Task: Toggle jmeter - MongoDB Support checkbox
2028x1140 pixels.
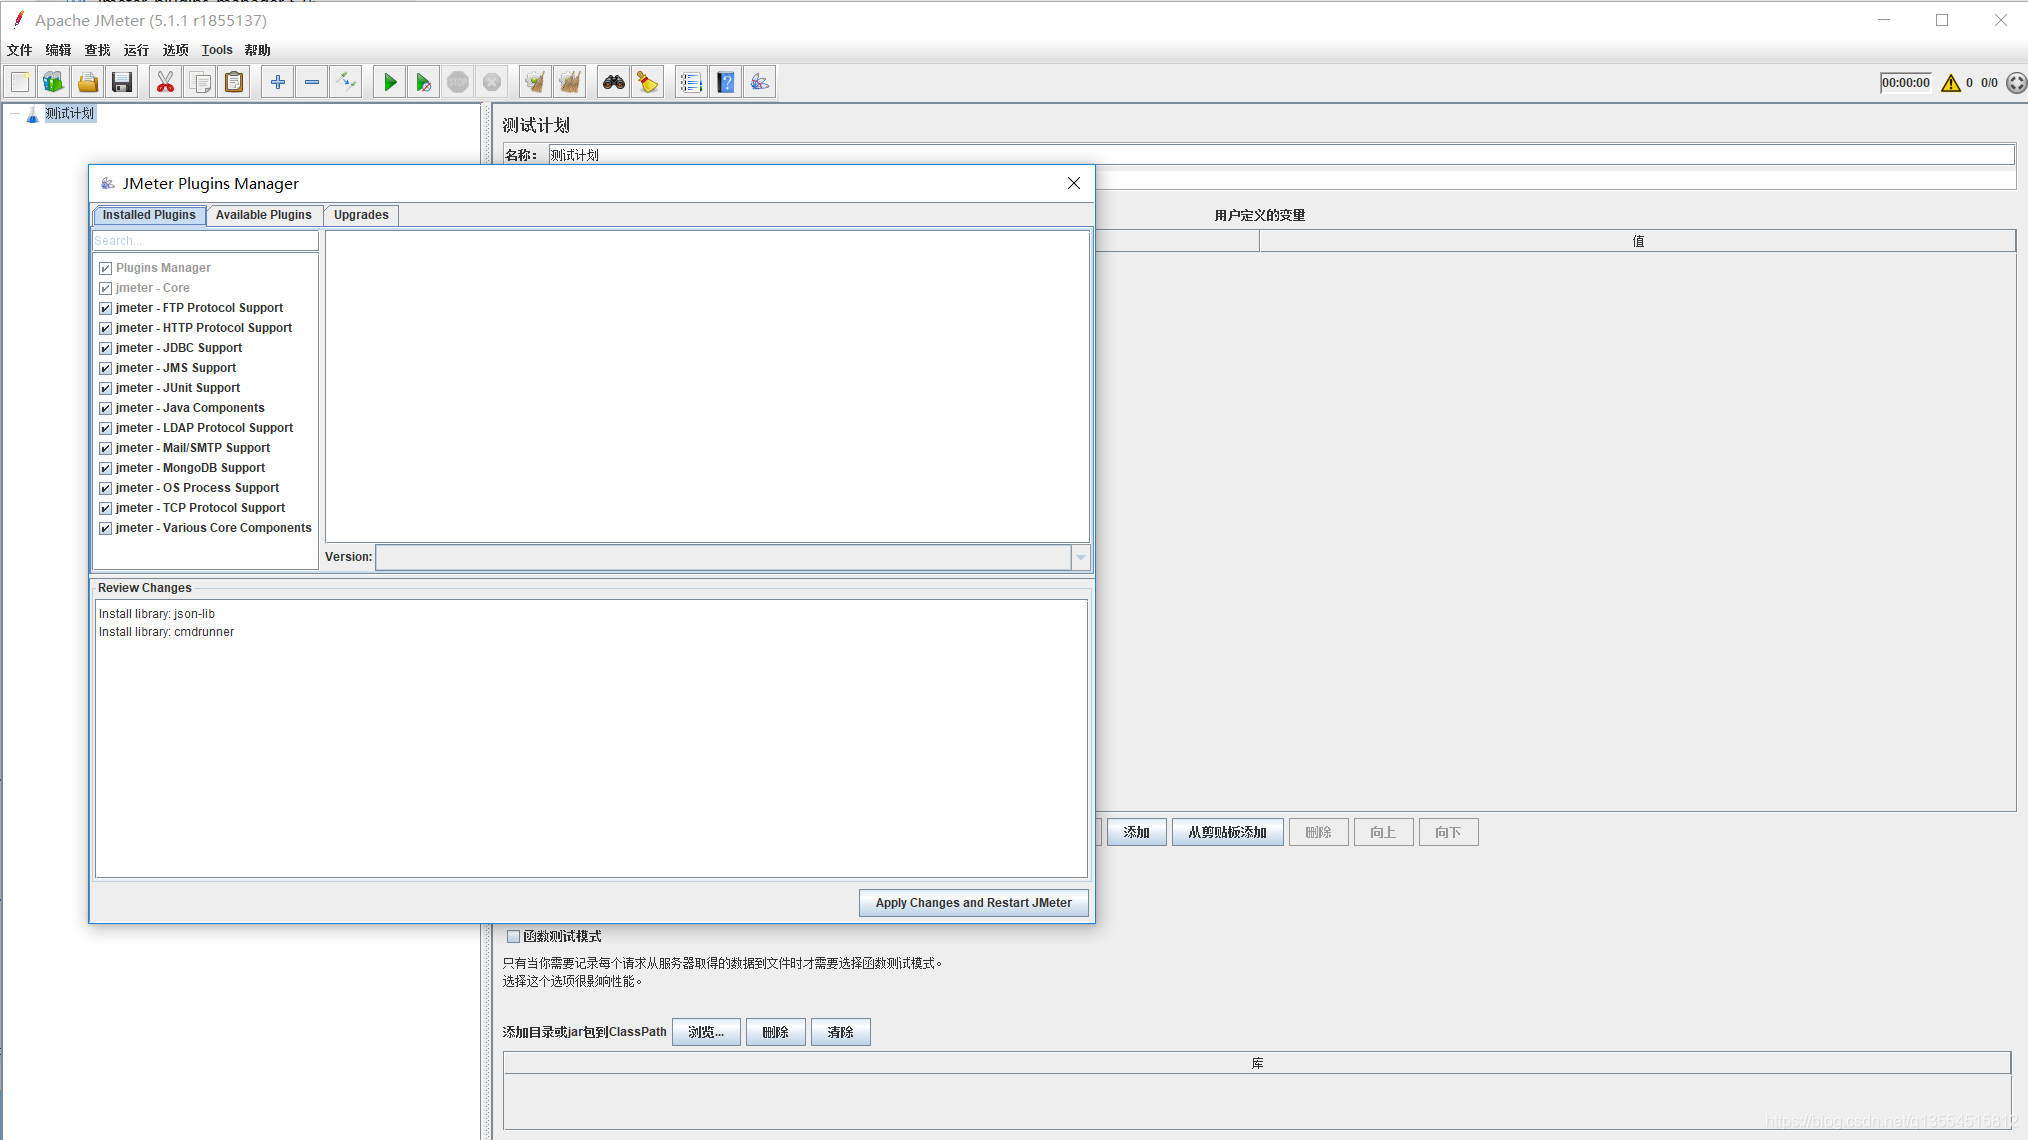Action: pyautogui.click(x=105, y=468)
